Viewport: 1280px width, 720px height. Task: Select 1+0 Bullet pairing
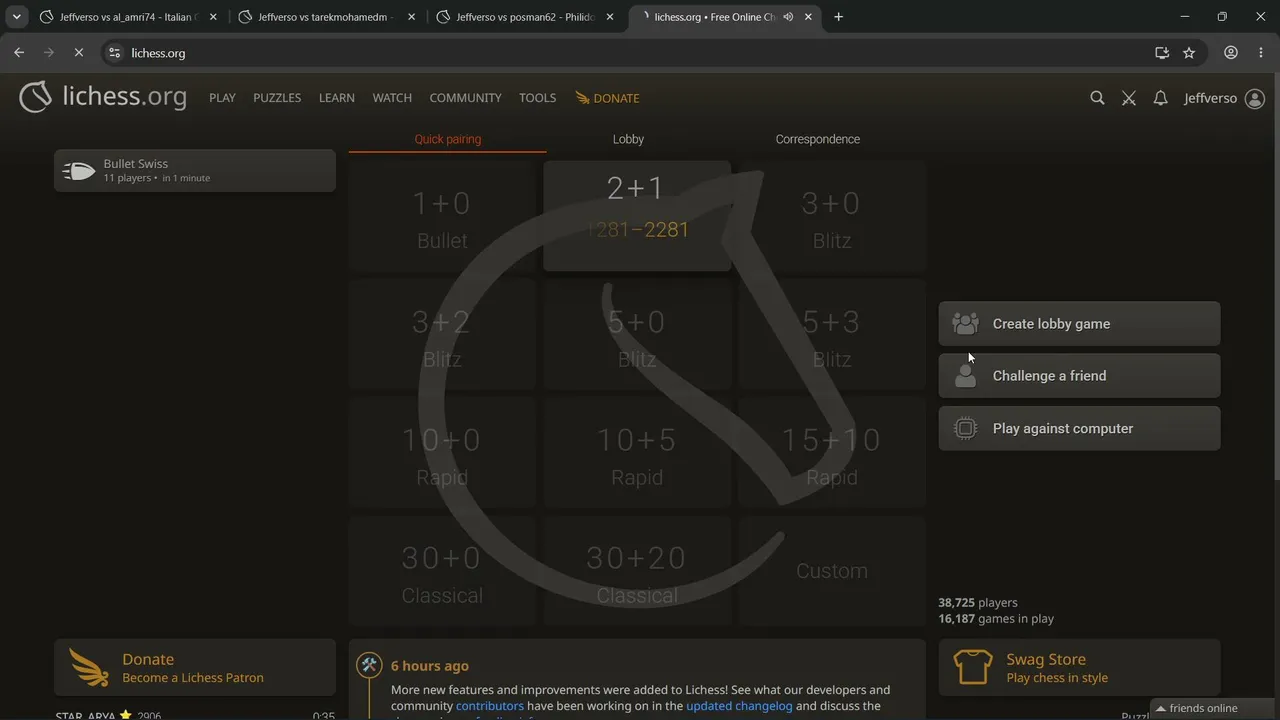pyautogui.click(x=442, y=216)
